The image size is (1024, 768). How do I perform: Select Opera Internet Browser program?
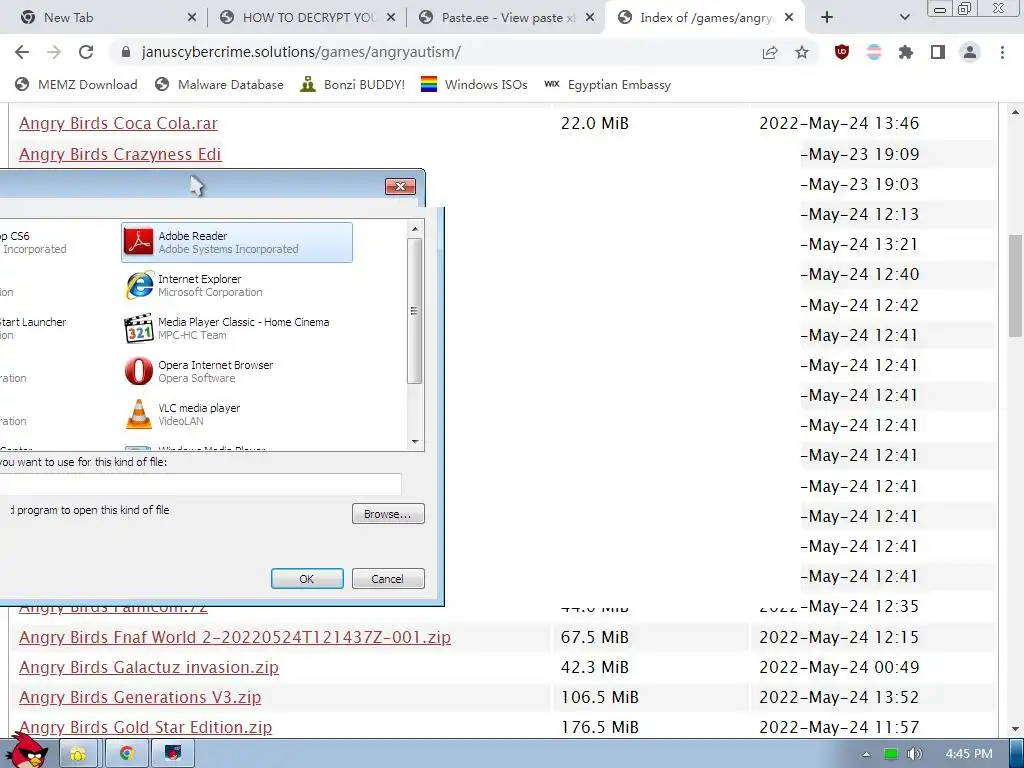coord(236,372)
